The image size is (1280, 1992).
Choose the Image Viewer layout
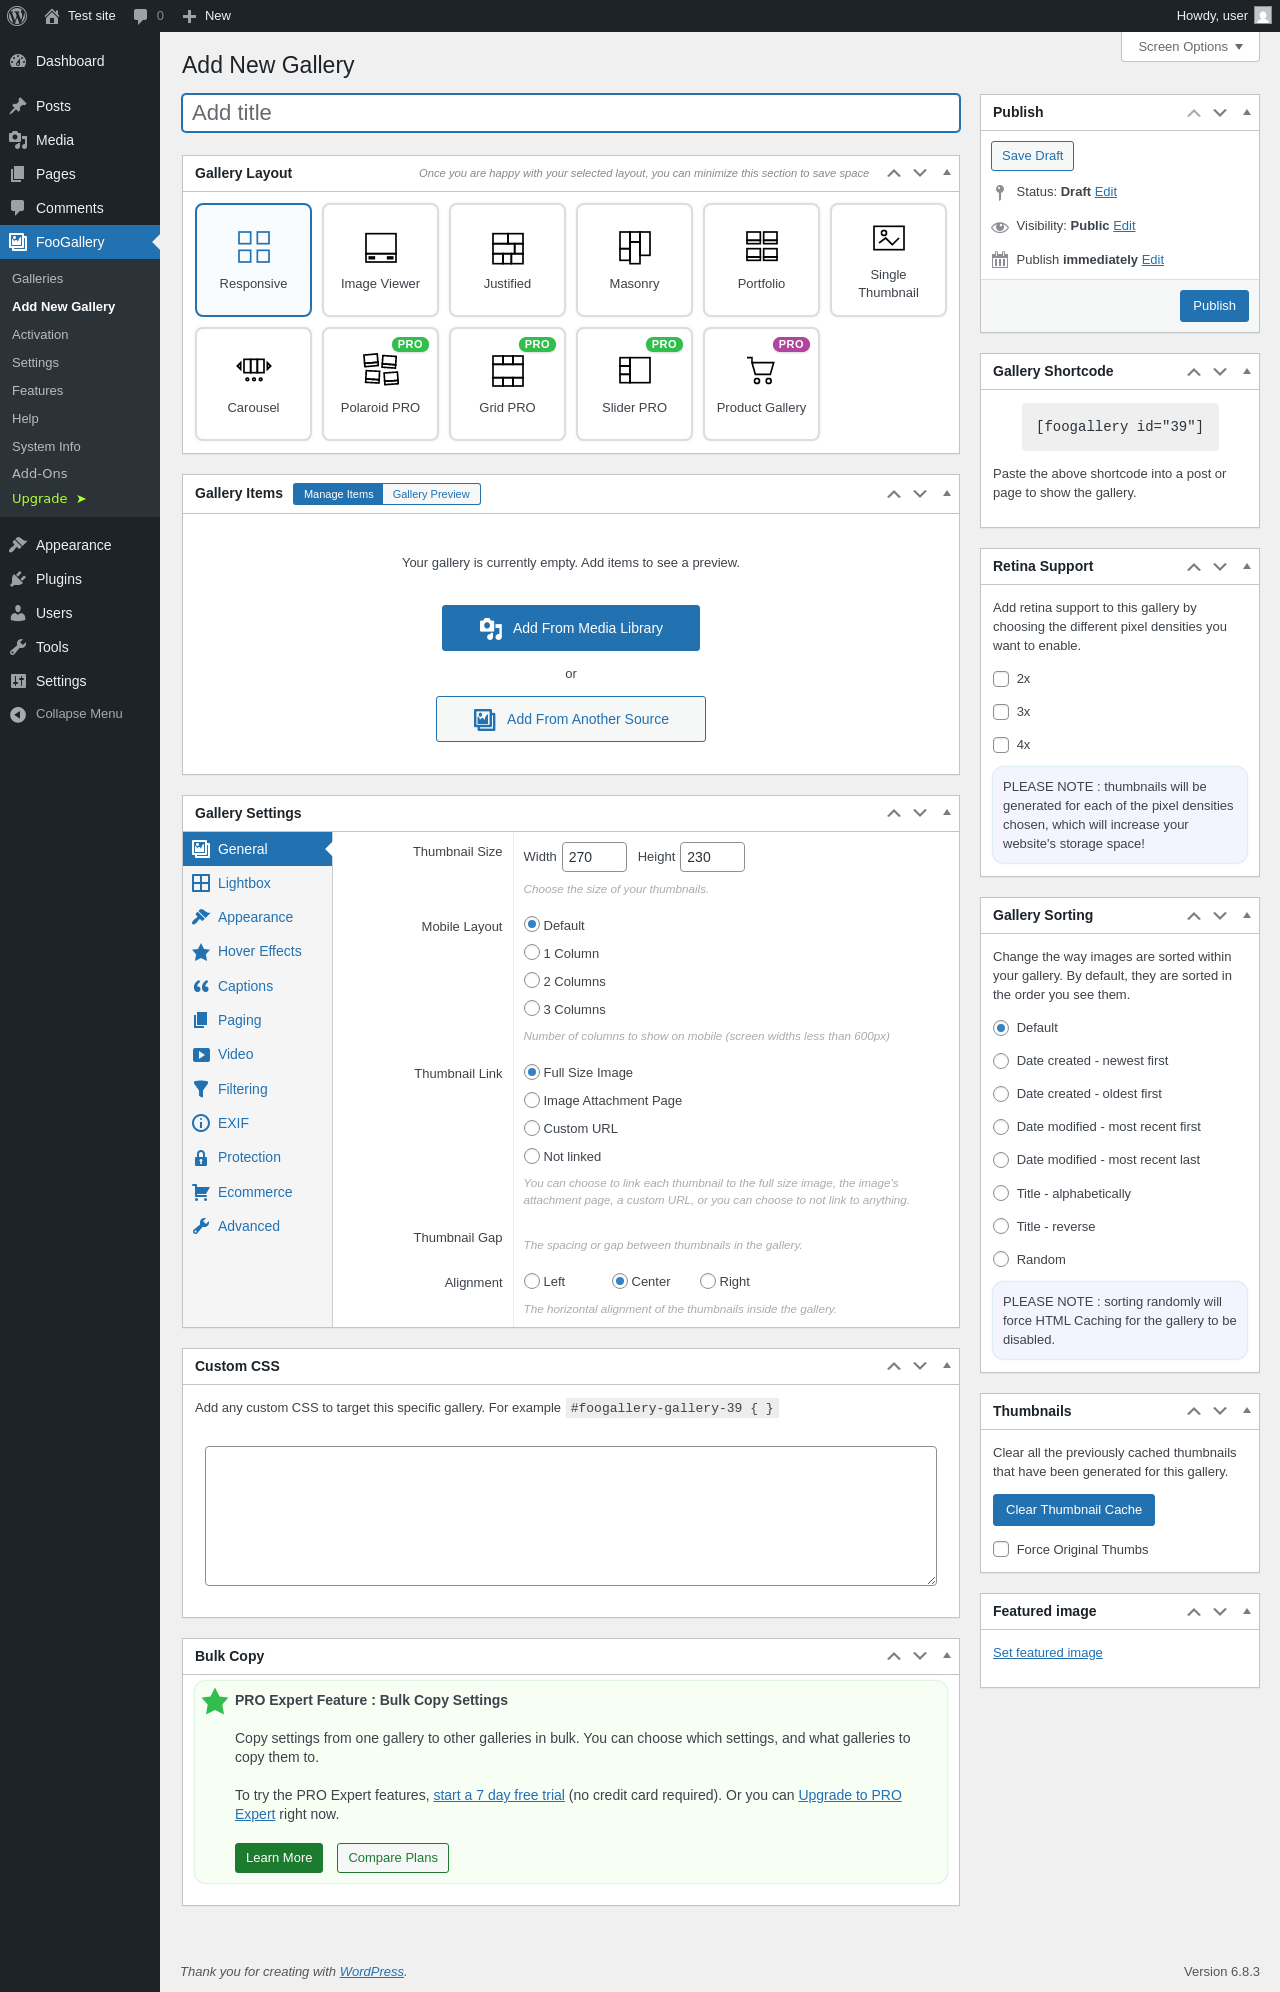[380, 260]
